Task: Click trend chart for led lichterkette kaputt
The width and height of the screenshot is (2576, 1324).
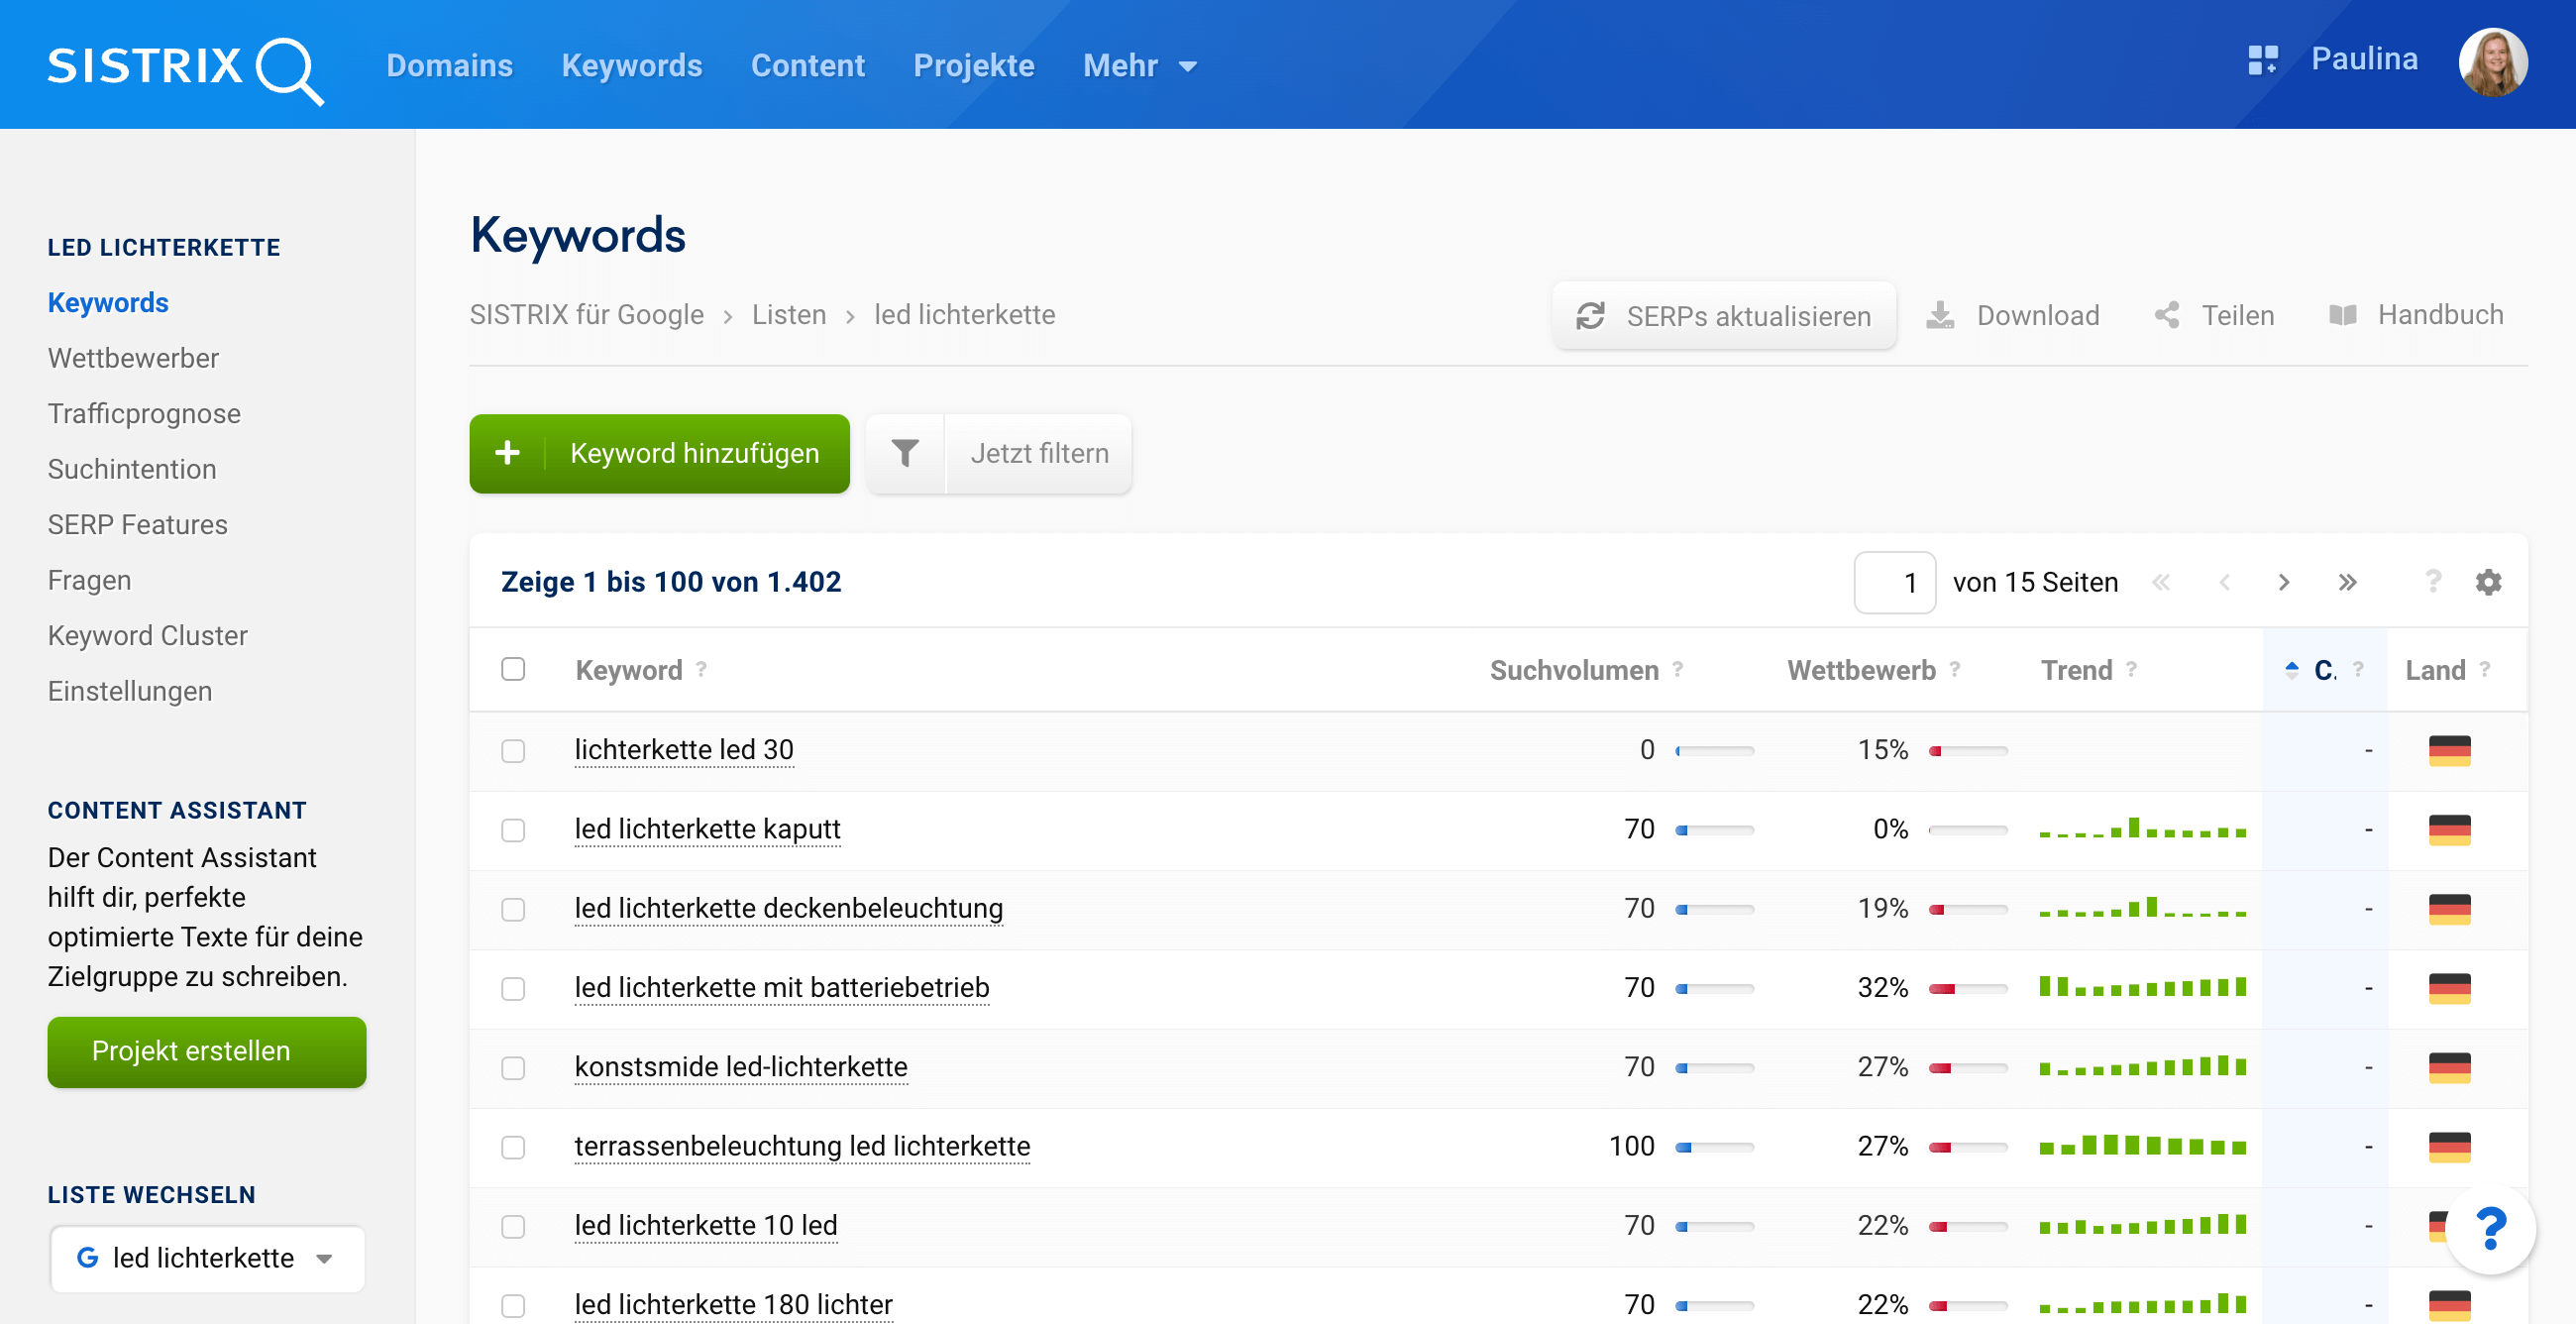Action: [2143, 828]
